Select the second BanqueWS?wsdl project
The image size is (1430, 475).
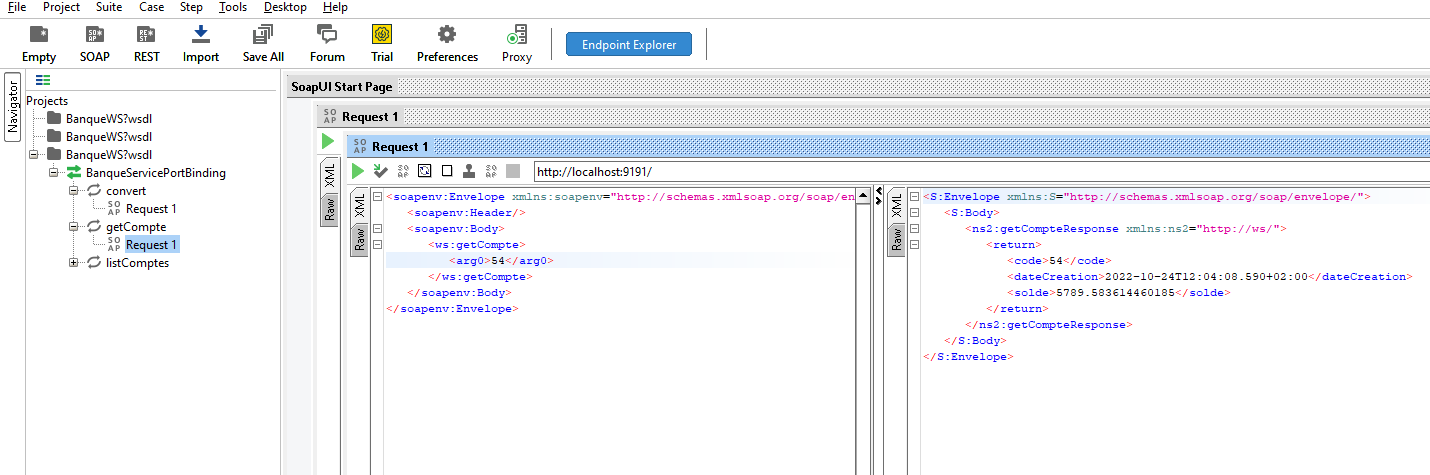click(108, 137)
